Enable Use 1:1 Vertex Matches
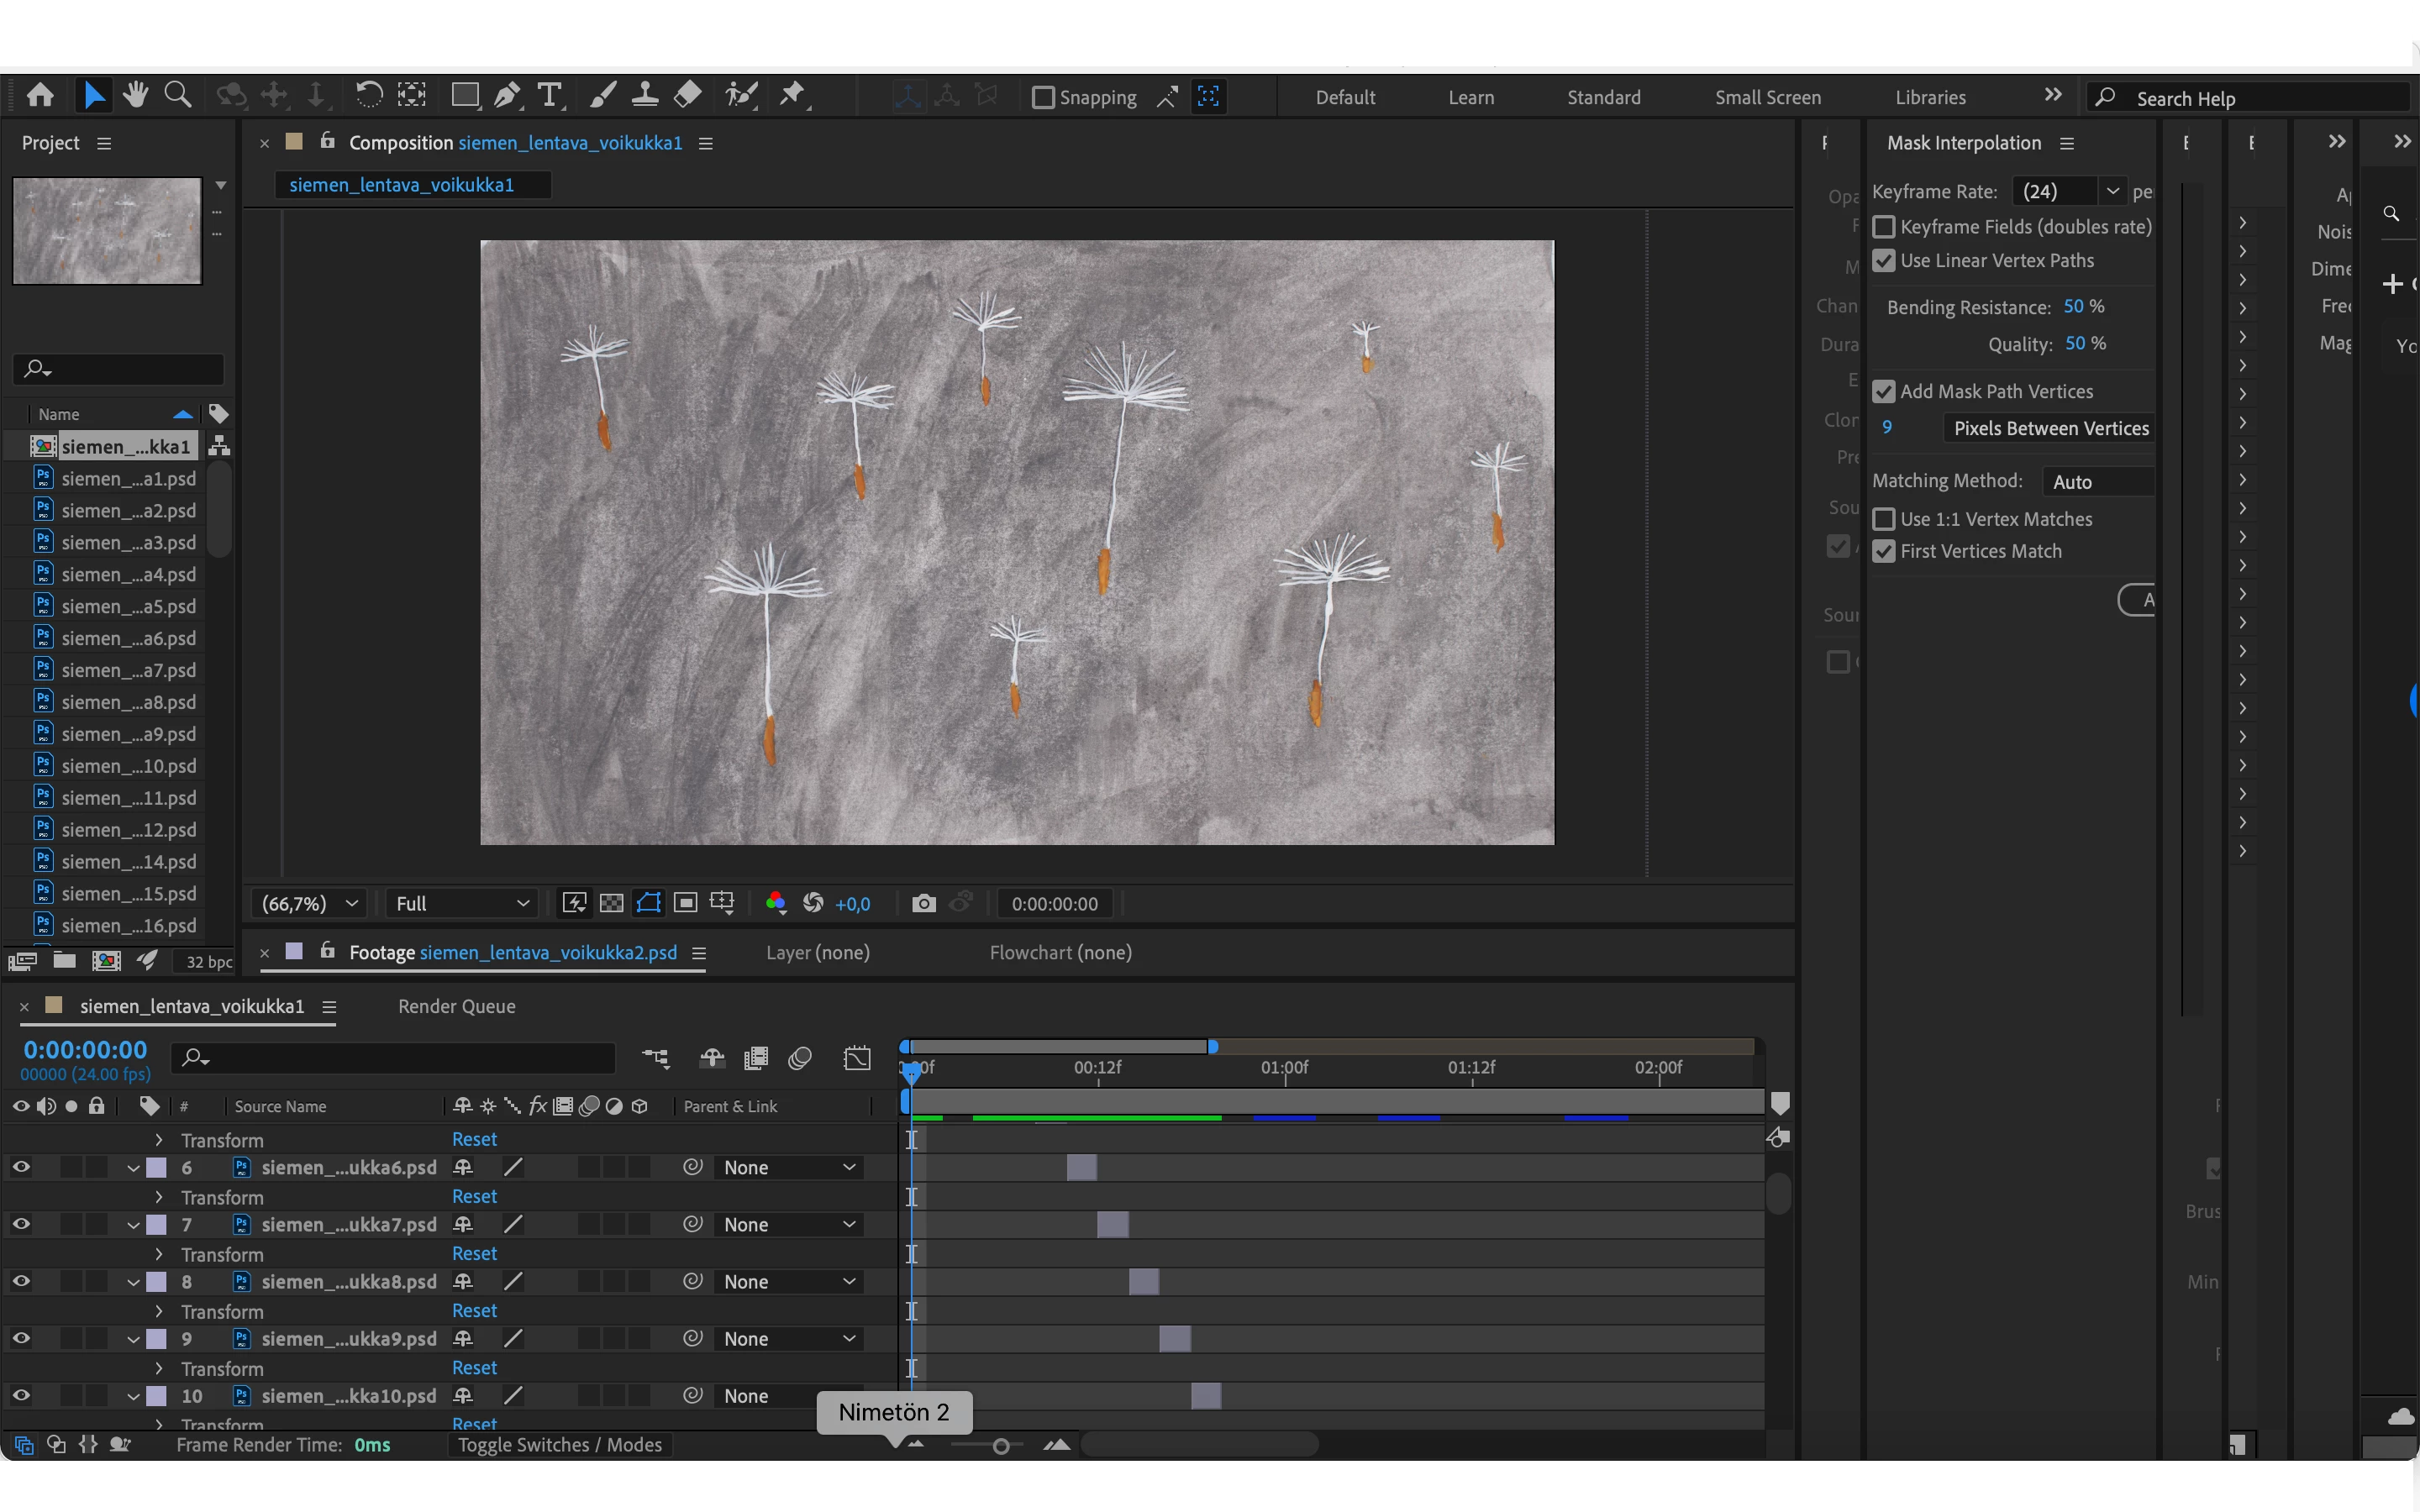 1884,519
